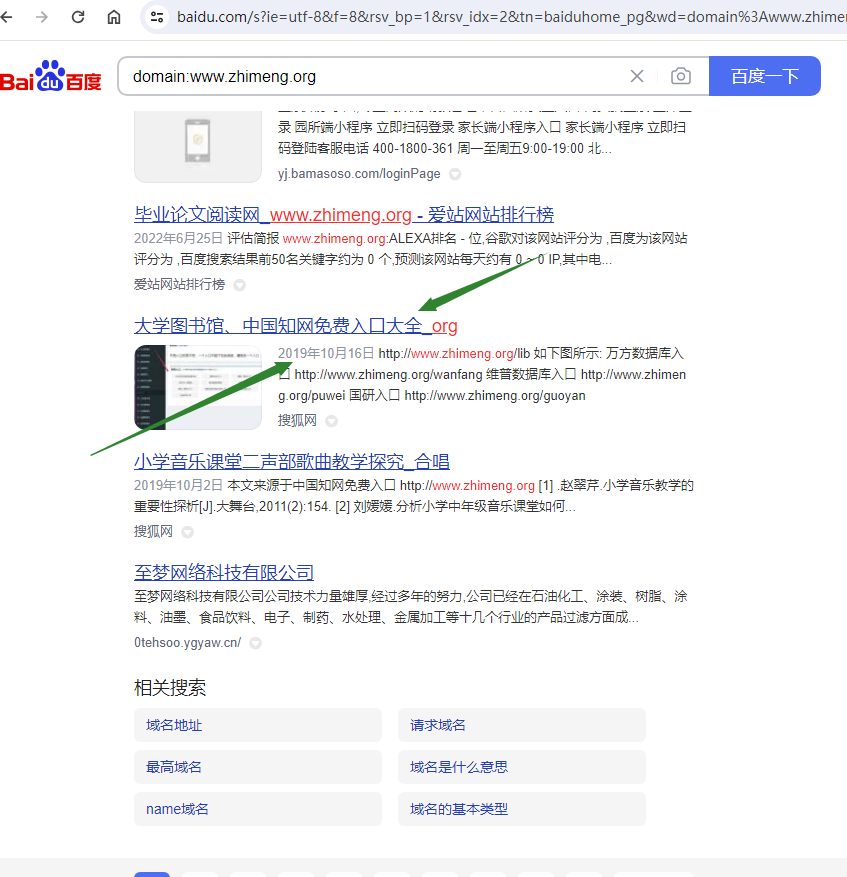Select related search 域名地址
This screenshot has width=847, height=877.
[257, 725]
